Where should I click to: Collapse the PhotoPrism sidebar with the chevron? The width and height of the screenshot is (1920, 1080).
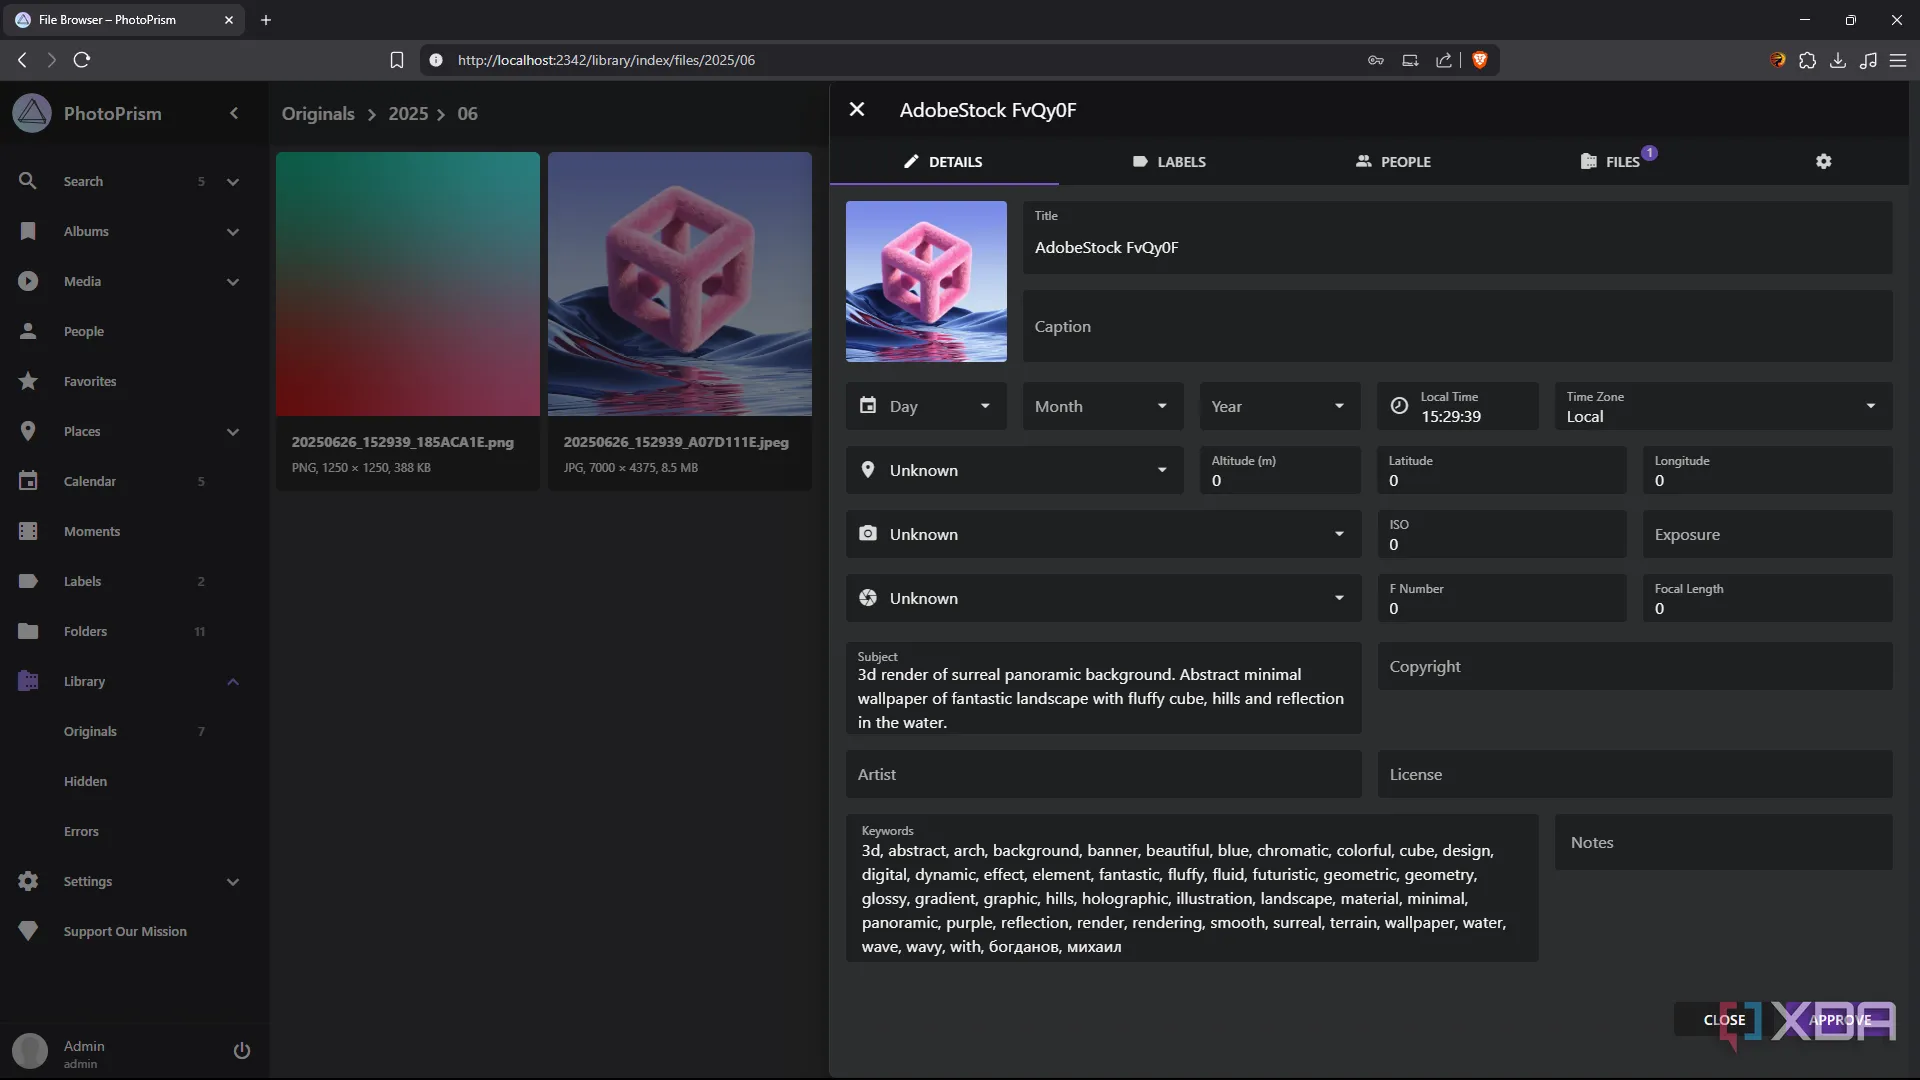(234, 113)
